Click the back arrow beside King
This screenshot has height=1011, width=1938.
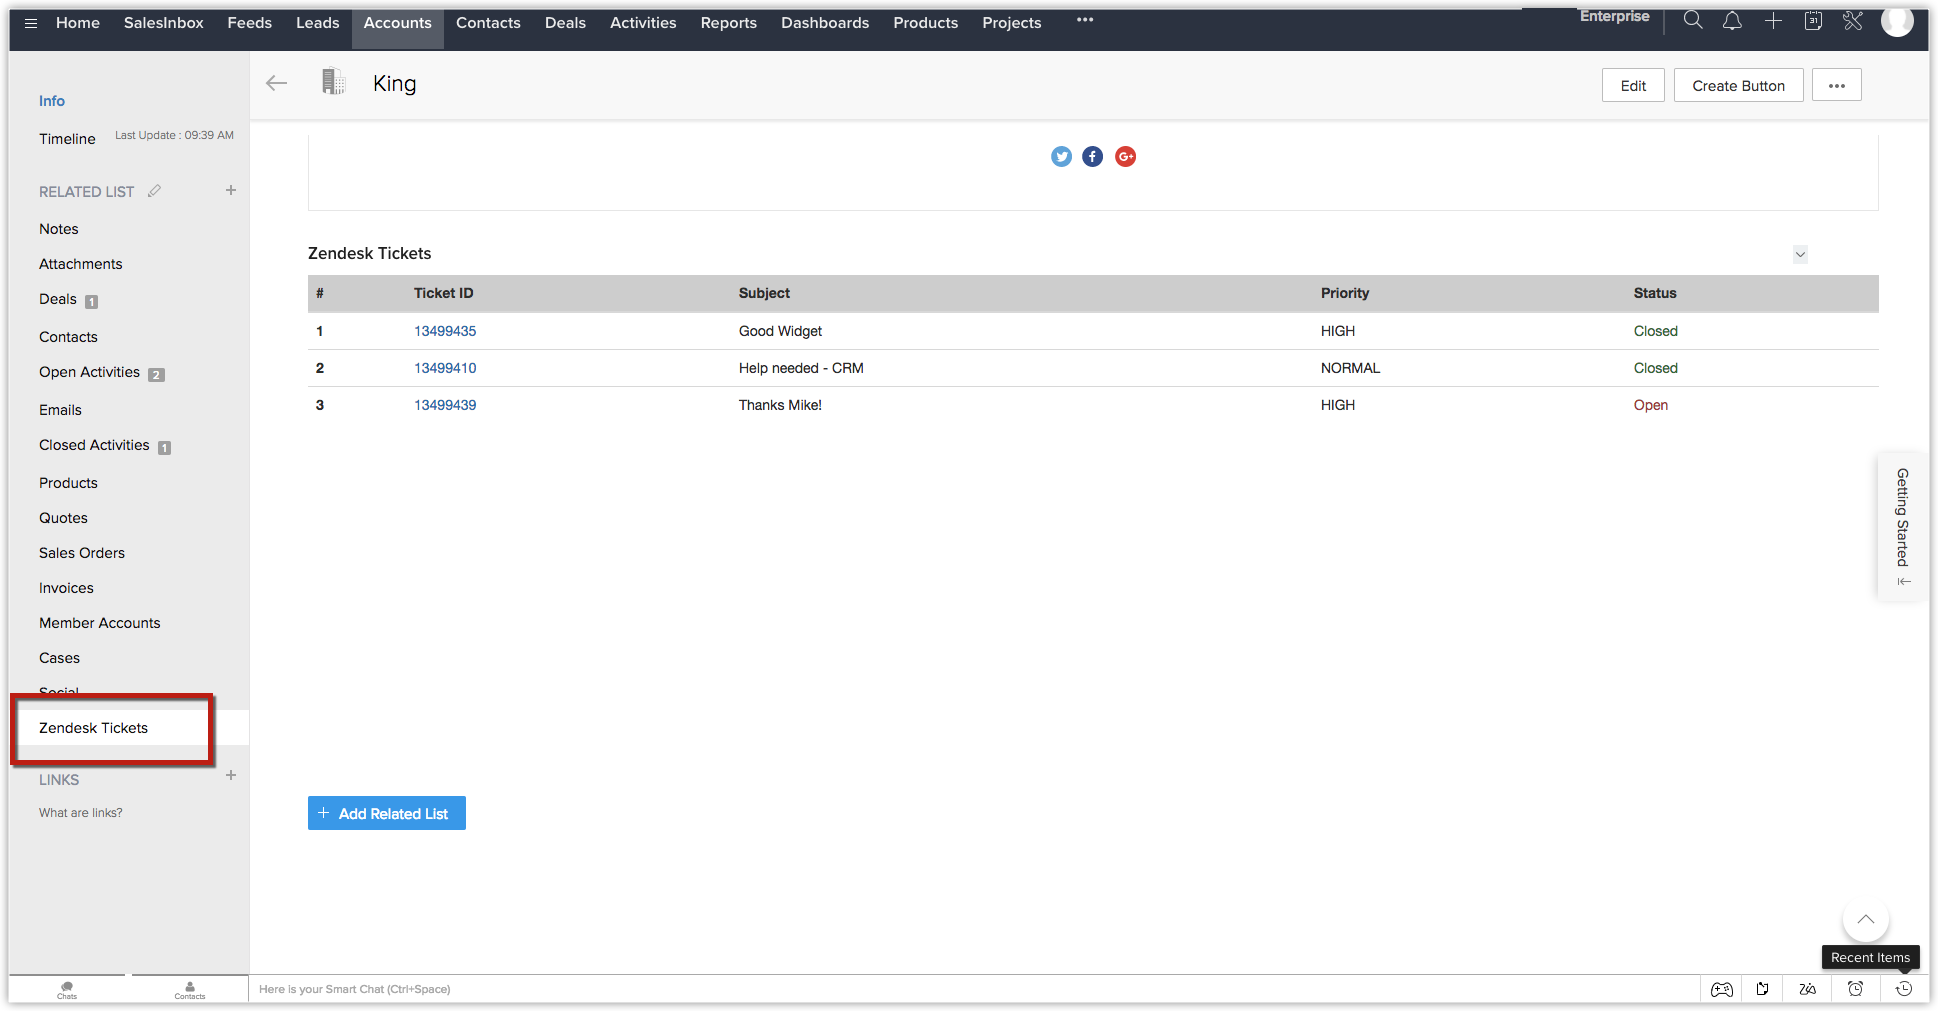coord(277,84)
